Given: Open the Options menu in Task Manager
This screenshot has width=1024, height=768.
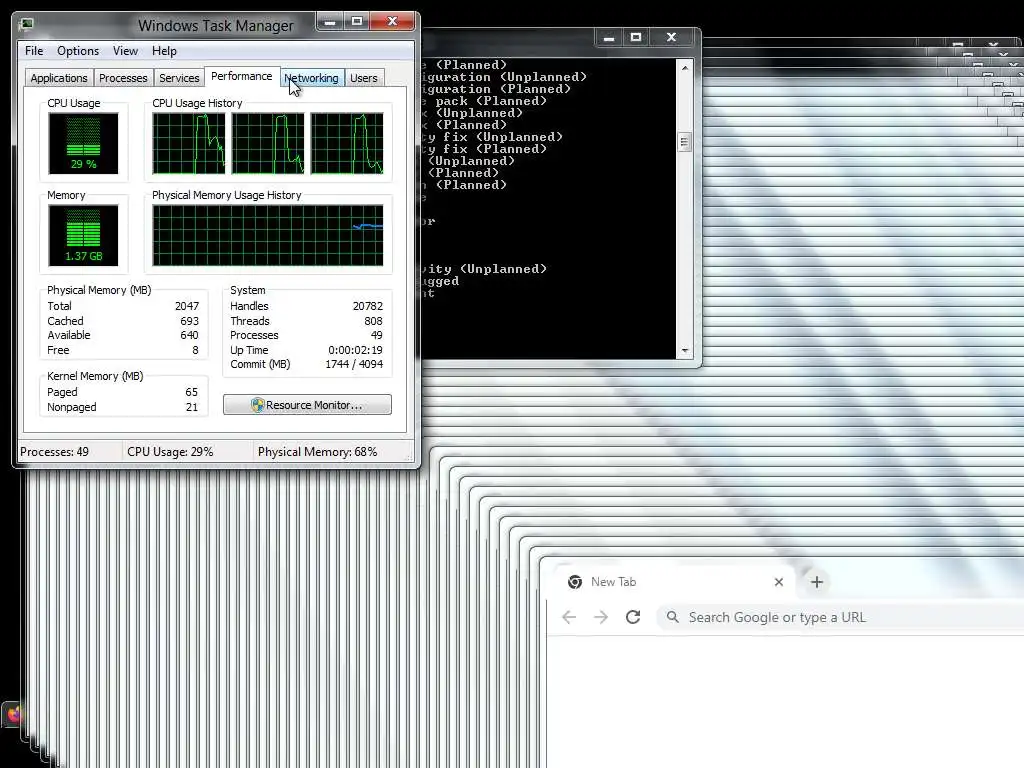Looking at the screenshot, I should click(x=78, y=51).
